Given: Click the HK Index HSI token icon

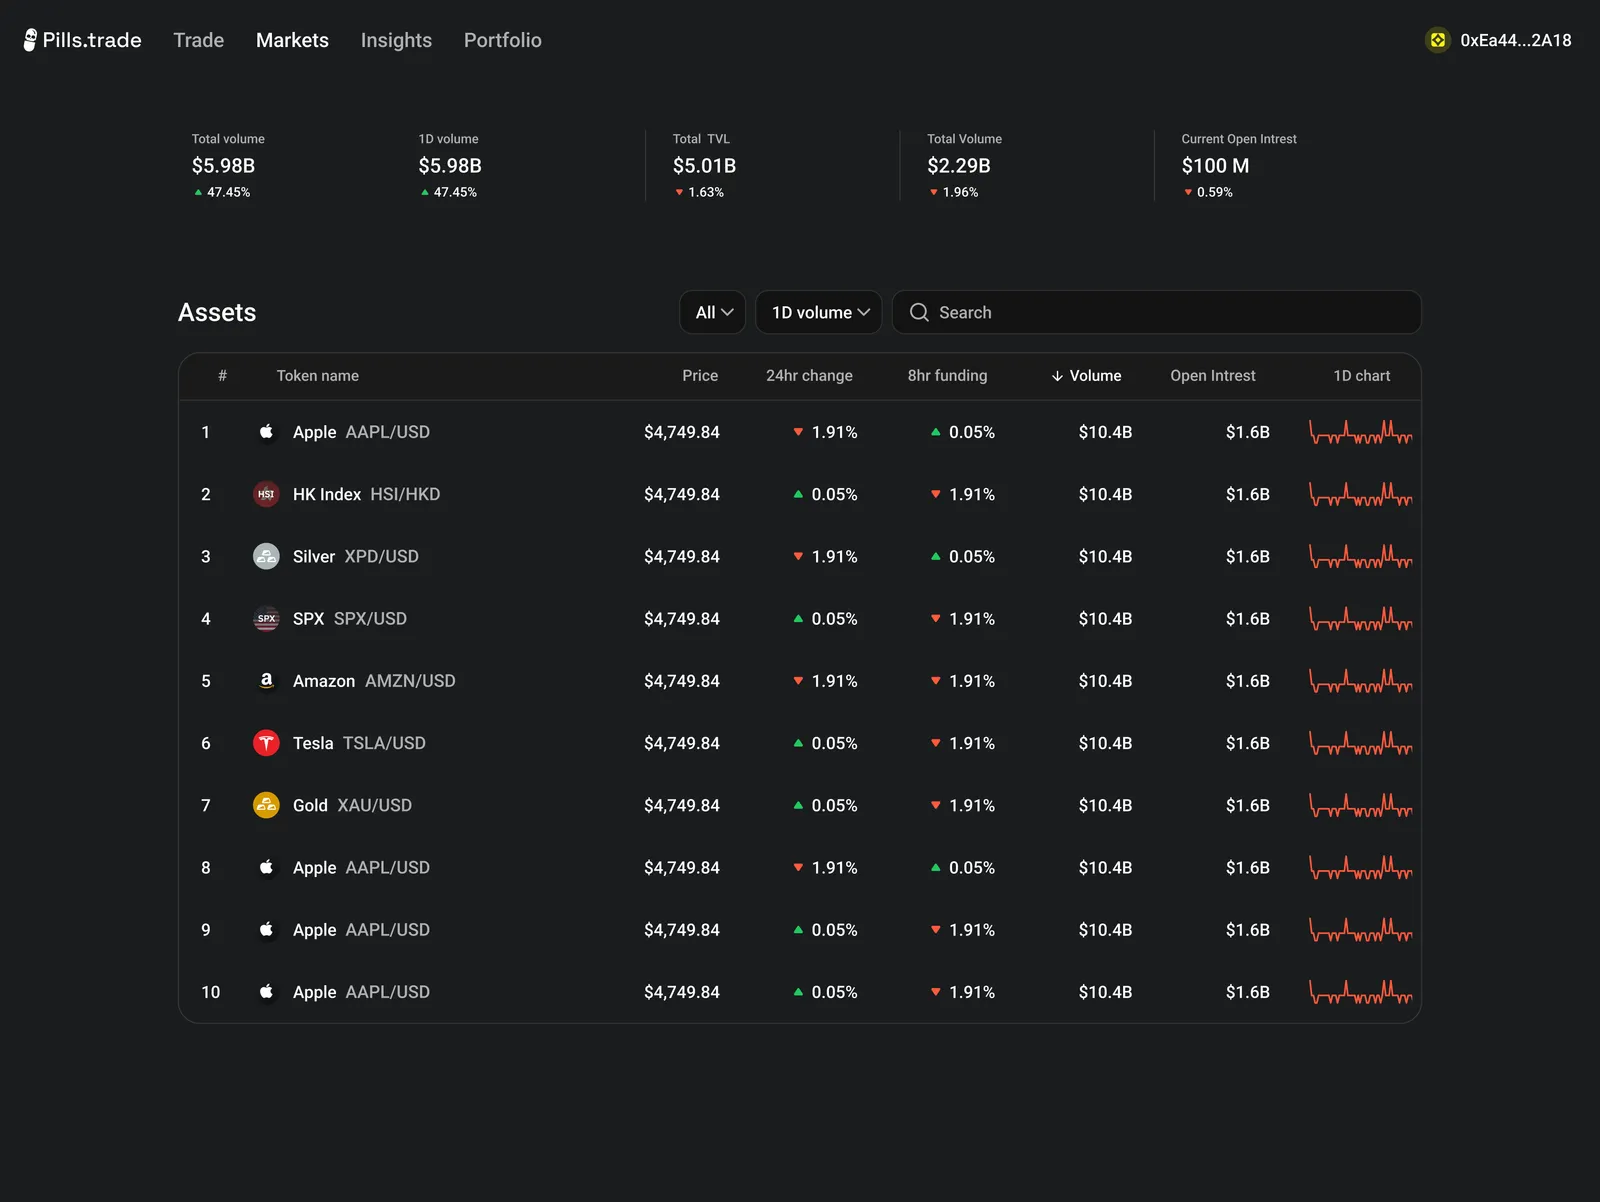Looking at the screenshot, I should 266,494.
